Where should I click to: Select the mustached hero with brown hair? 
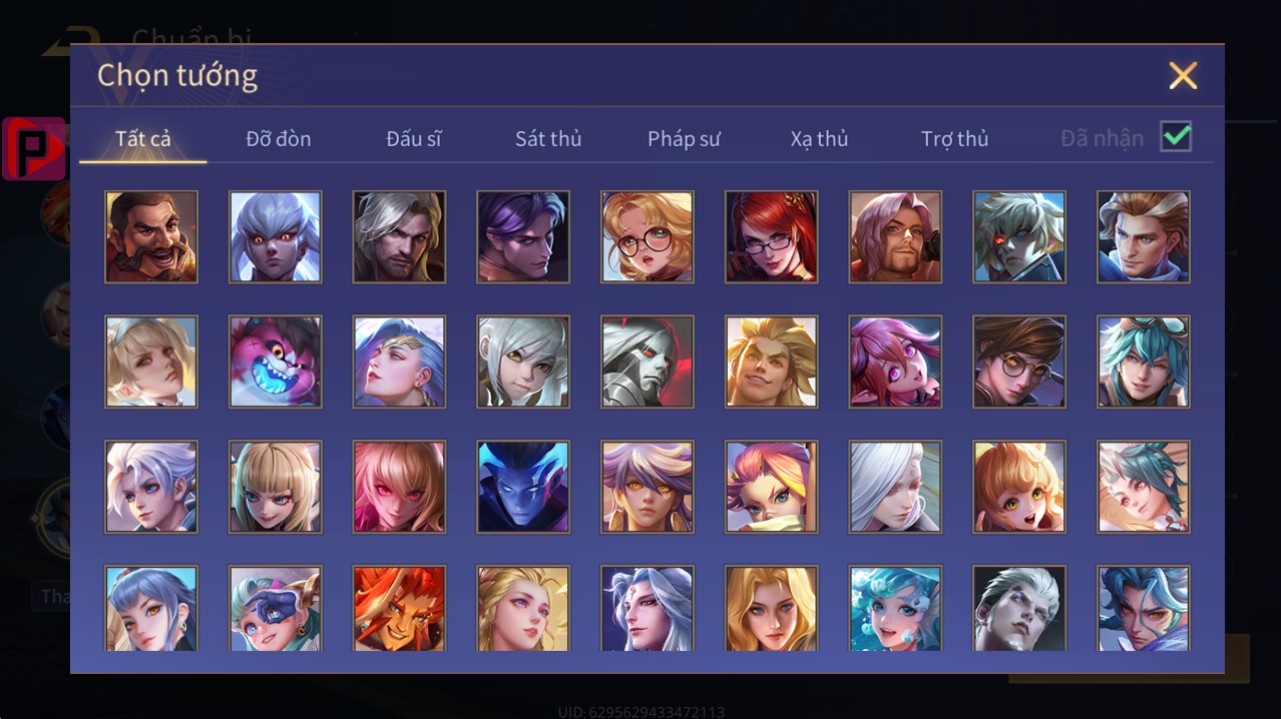click(x=151, y=237)
